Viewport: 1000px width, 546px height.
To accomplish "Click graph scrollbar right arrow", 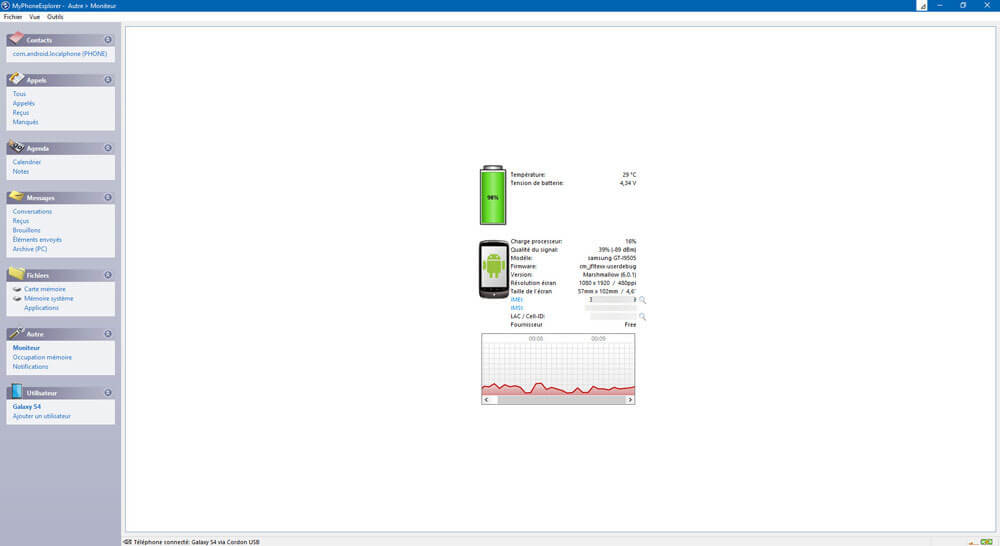I will pyautogui.click(x=630, y=400).
